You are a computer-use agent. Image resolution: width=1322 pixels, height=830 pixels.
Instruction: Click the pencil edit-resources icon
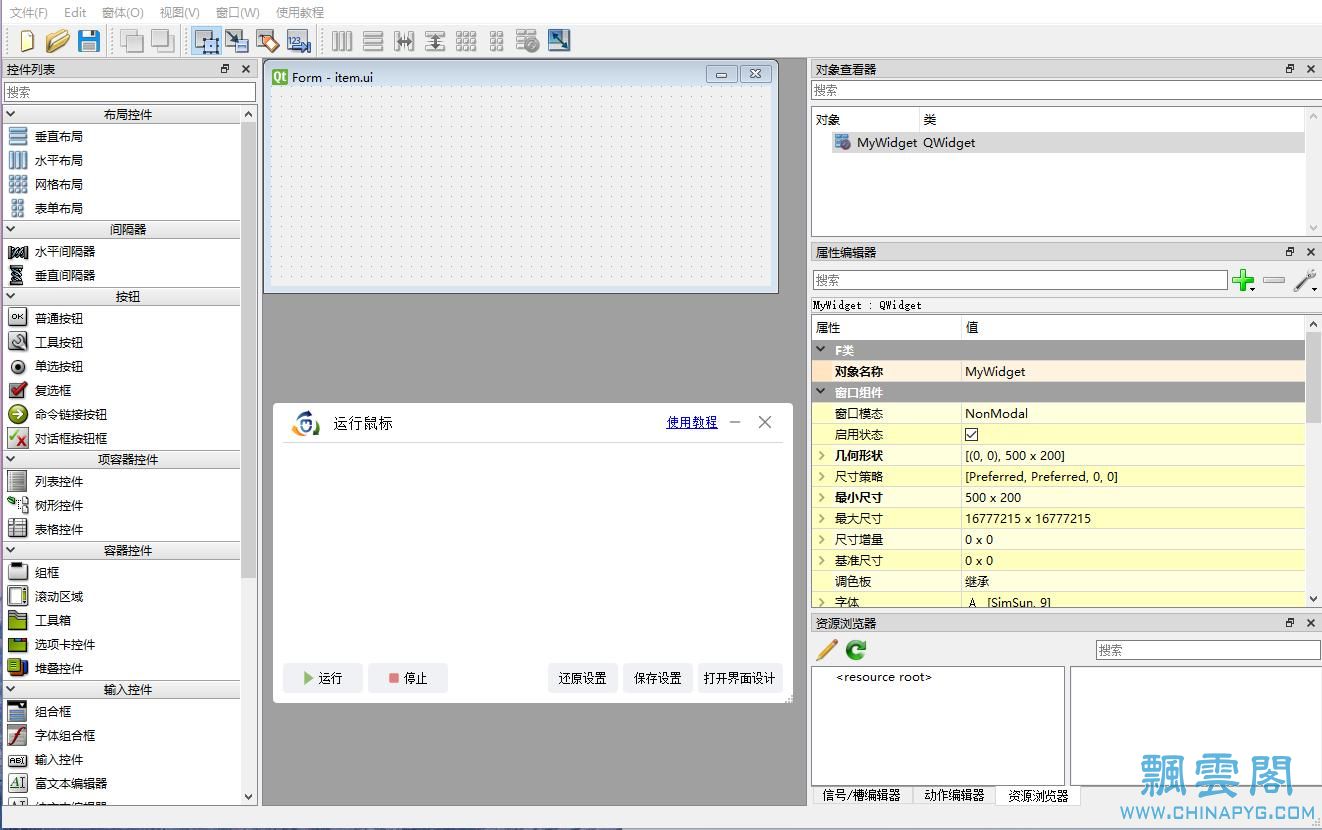coord(827,650)
